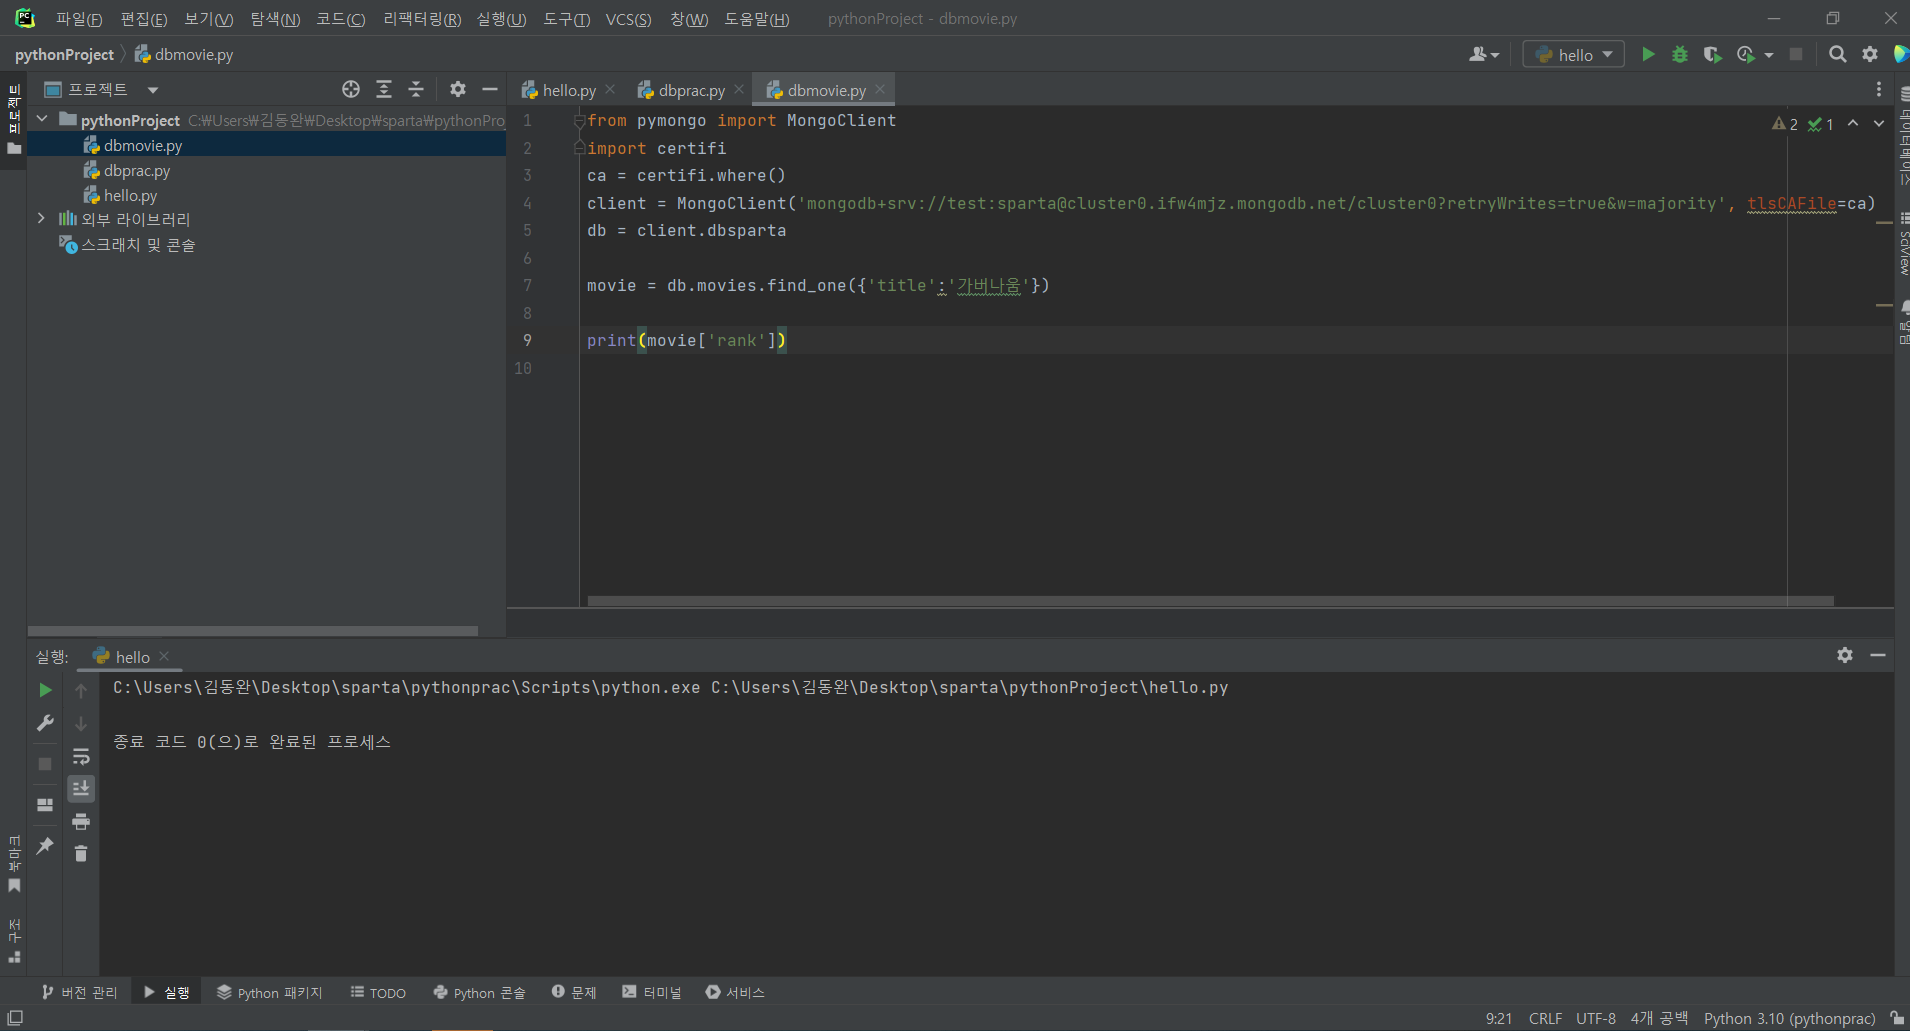Viewport: 1910px width, 1031px height.
Task: Open TODO tool window
Action: [378, 992]
